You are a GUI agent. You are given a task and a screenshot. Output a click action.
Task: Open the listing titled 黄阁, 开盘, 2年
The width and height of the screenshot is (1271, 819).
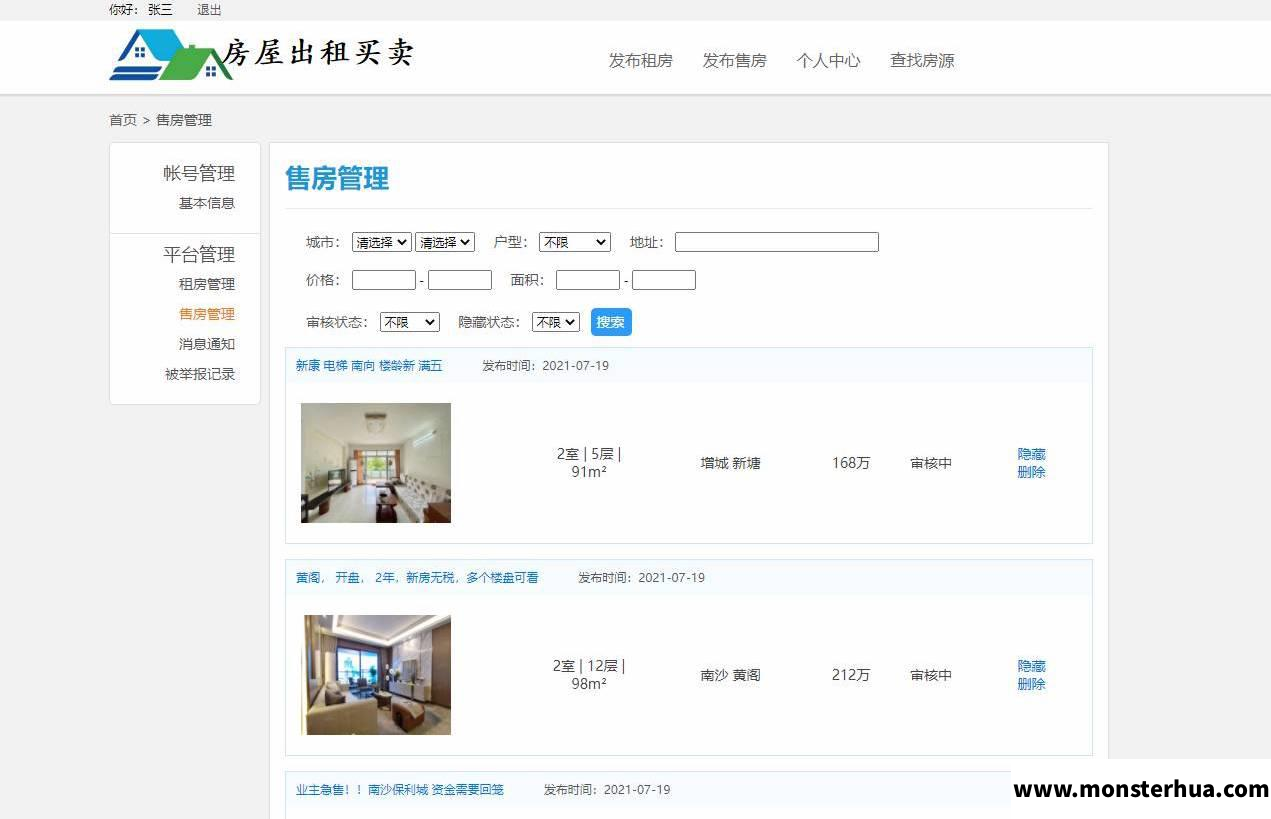click(x=417, y=578)
